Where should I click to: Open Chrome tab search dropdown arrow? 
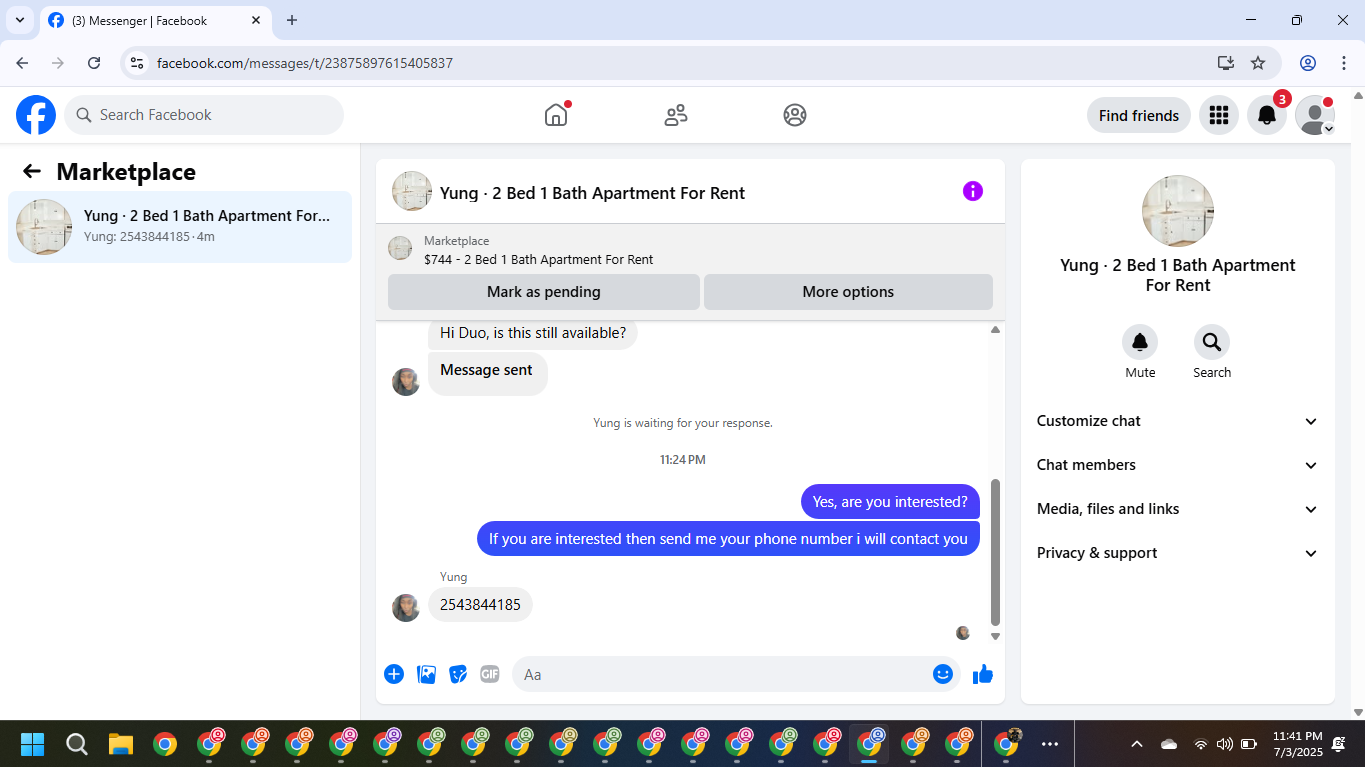coord(19,20)
